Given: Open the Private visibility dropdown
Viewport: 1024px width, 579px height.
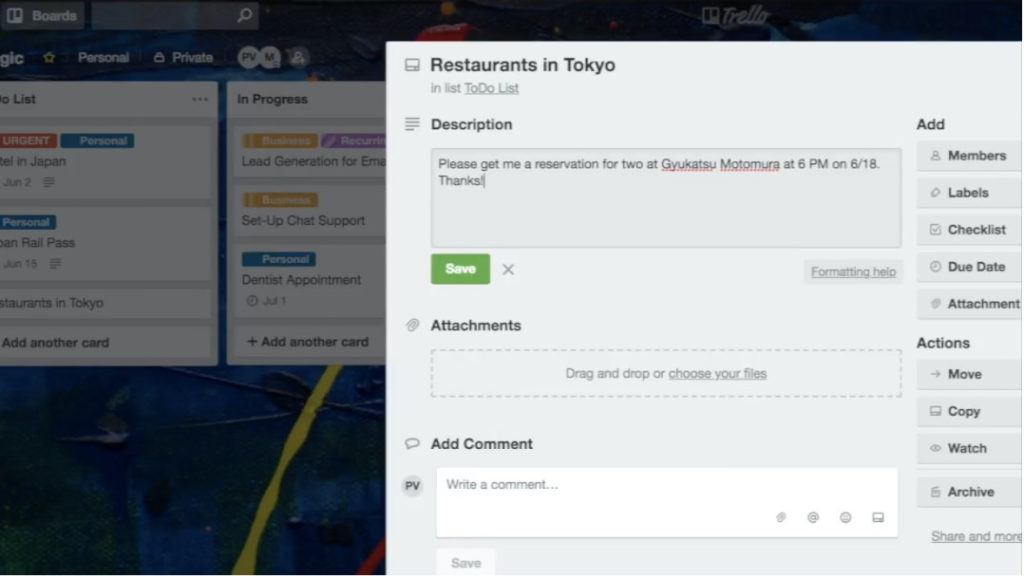Looking at the screenshot, I should pos(183,58).
